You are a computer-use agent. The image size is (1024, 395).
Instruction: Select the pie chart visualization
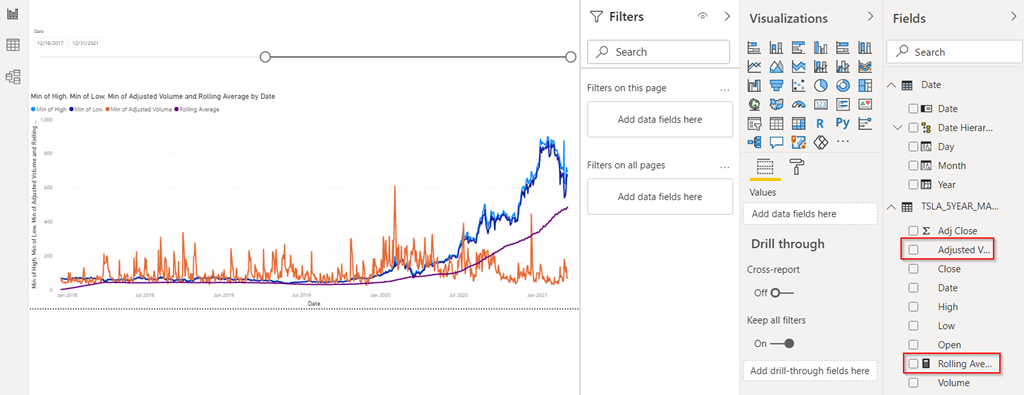pos(821,86)
